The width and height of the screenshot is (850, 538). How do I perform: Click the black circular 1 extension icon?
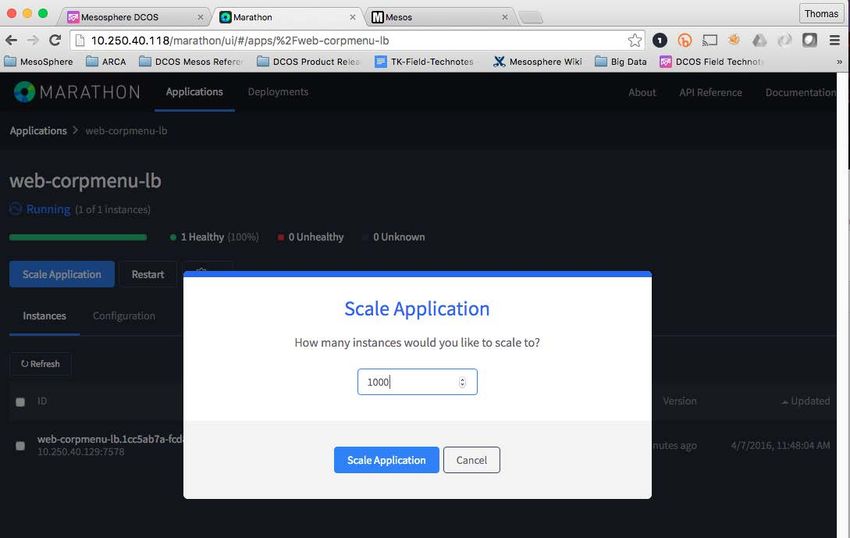pos(660,40)
